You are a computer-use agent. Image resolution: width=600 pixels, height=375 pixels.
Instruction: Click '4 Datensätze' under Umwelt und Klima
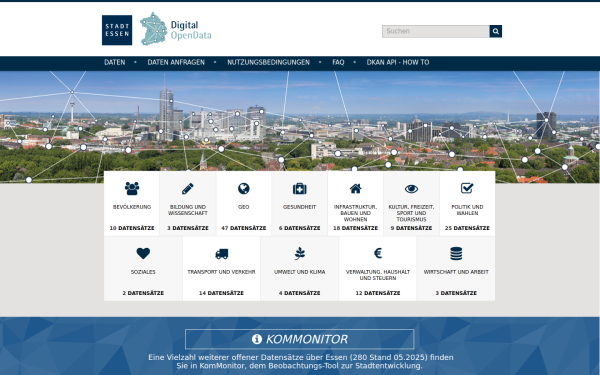[x=300, y=293]
